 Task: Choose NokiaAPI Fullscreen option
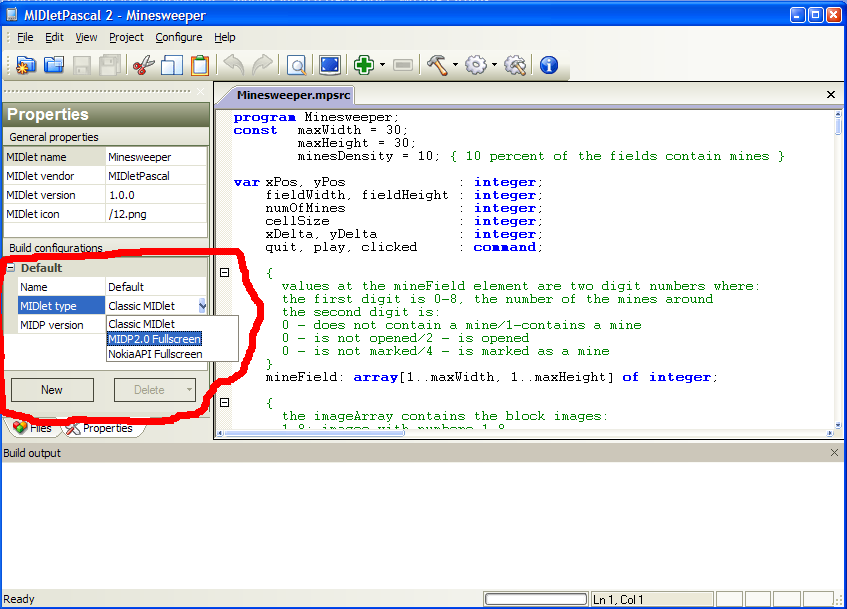[x=155, y=354]
